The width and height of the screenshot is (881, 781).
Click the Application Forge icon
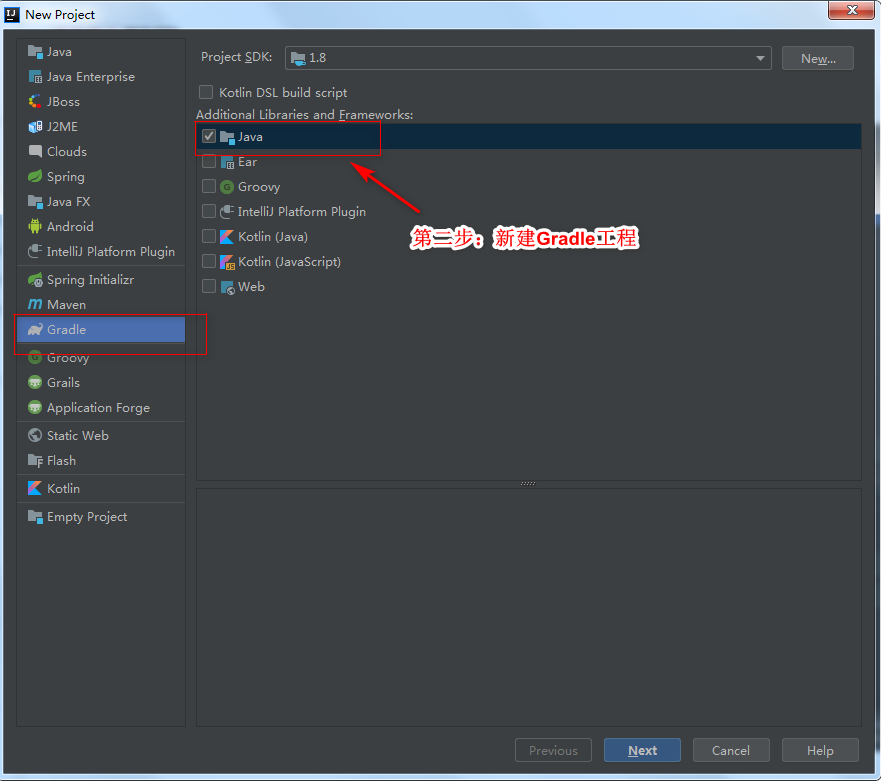(35, 408)
